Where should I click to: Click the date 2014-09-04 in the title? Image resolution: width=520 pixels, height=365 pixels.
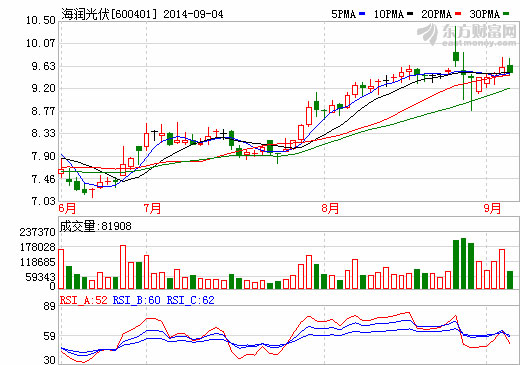[x=193, y=14]
